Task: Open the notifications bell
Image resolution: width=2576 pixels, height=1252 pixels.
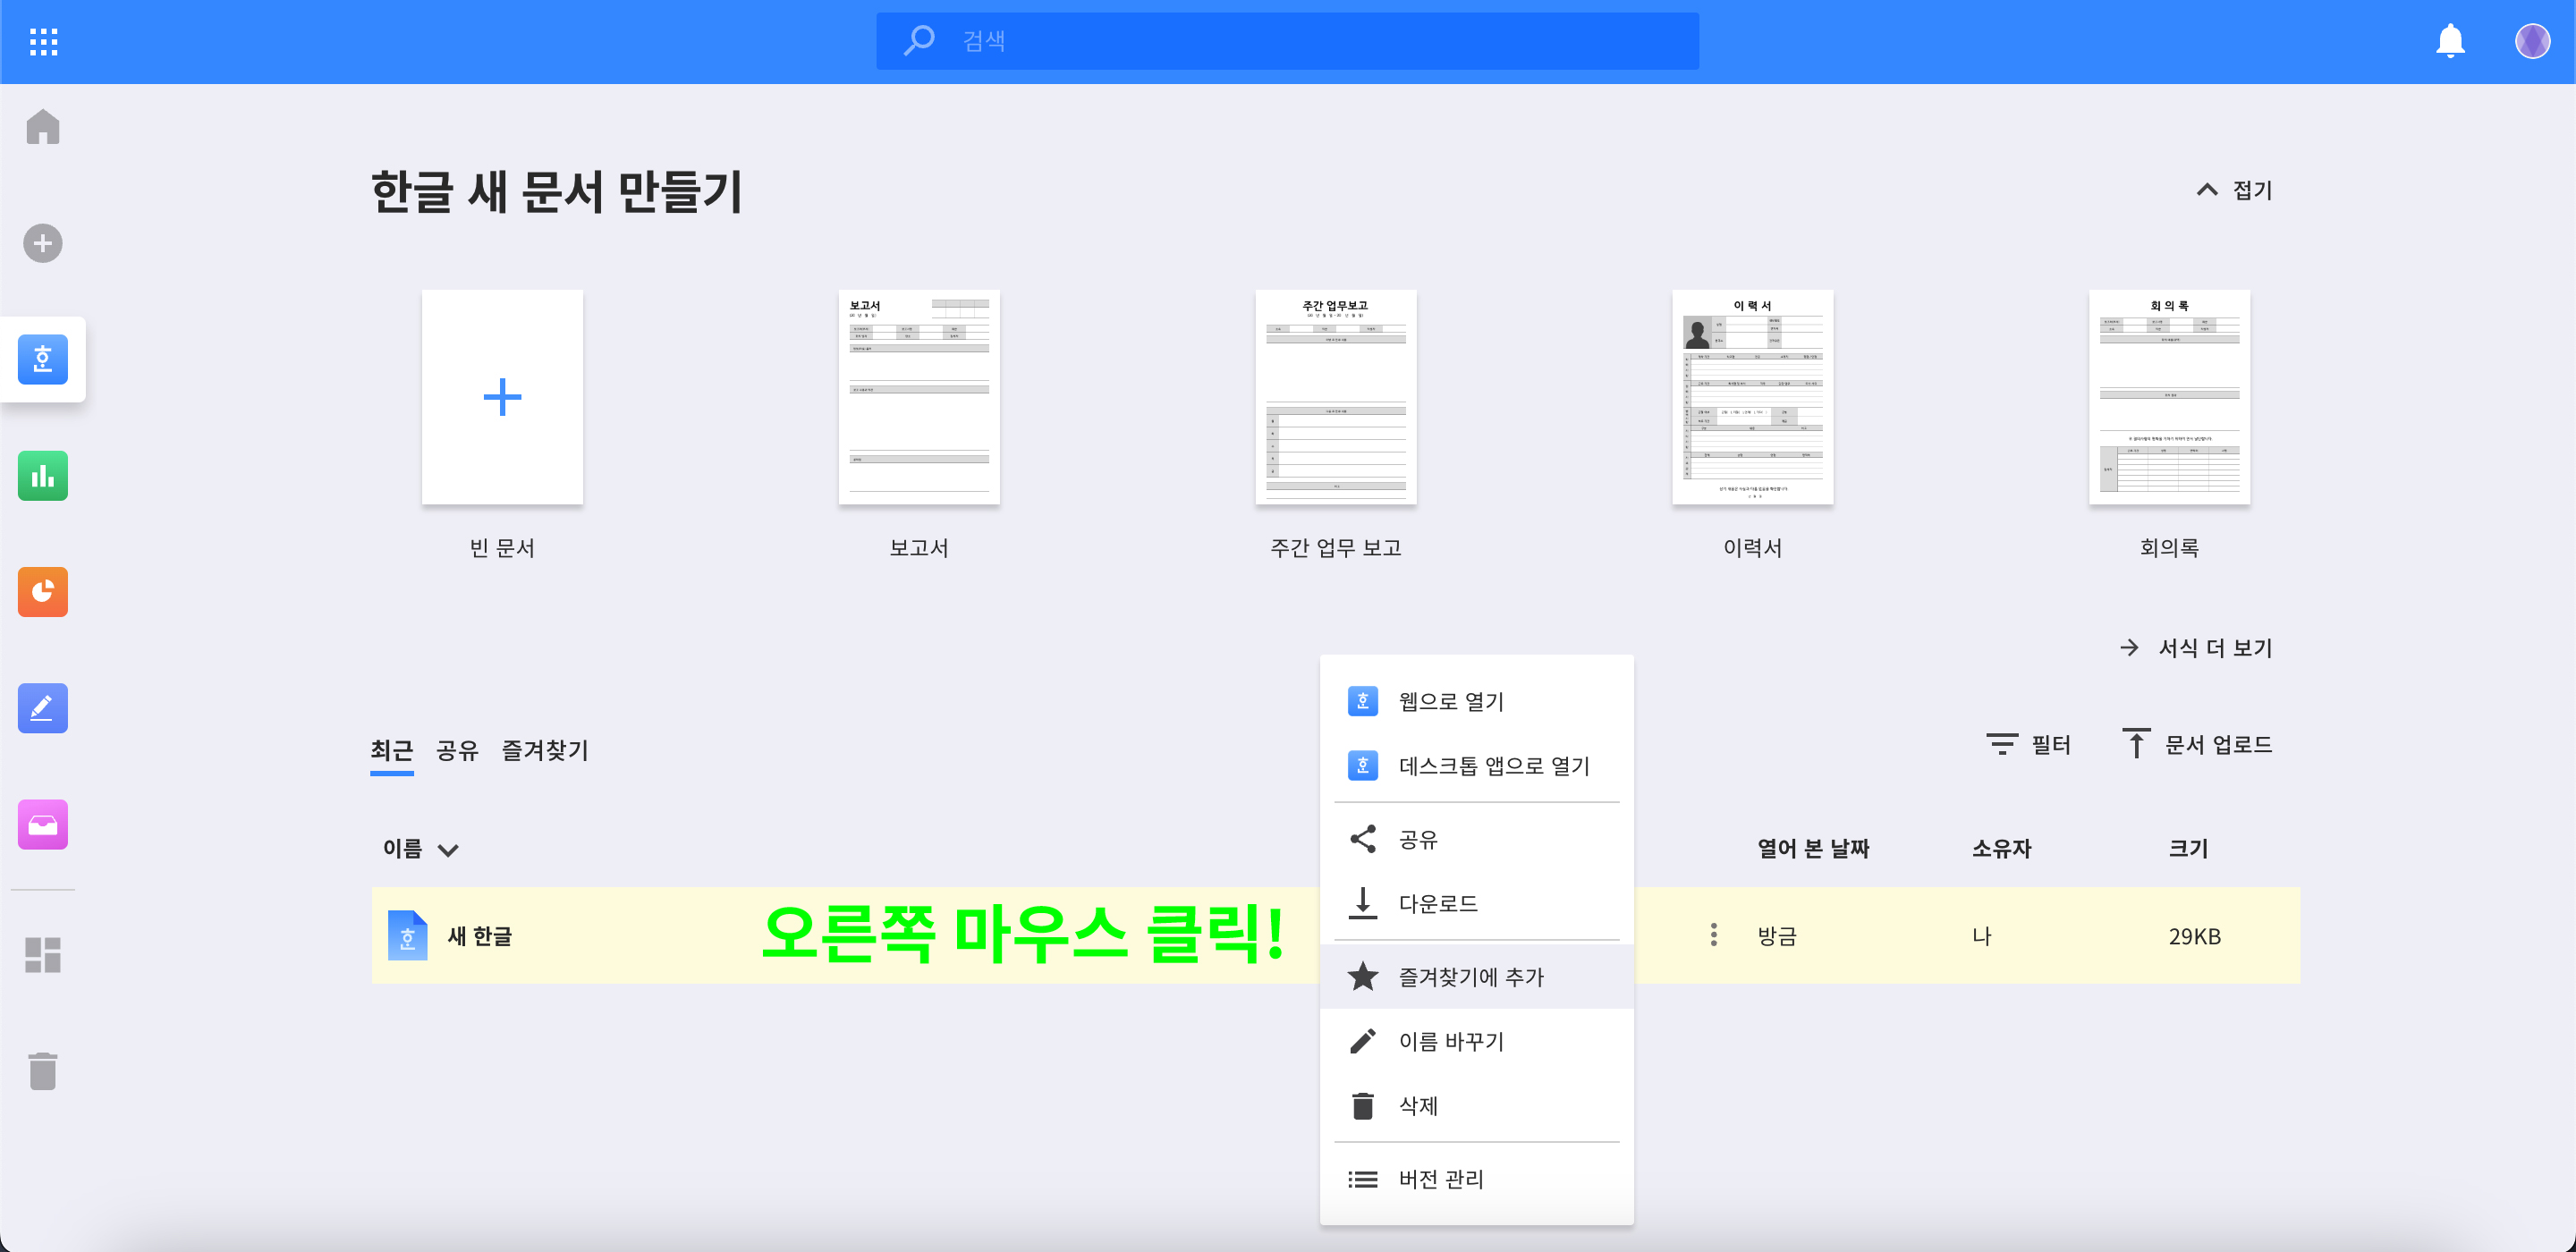Action: 2450,41
